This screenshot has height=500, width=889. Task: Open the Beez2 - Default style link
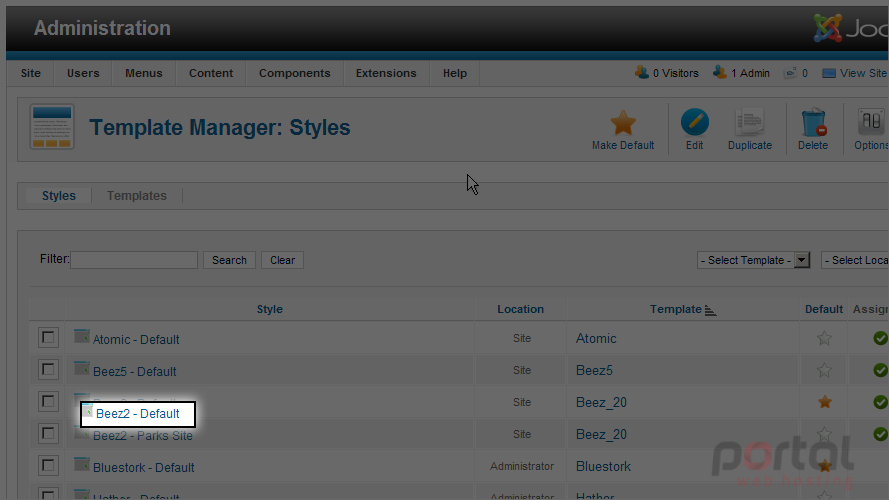[x=138, y=414]
